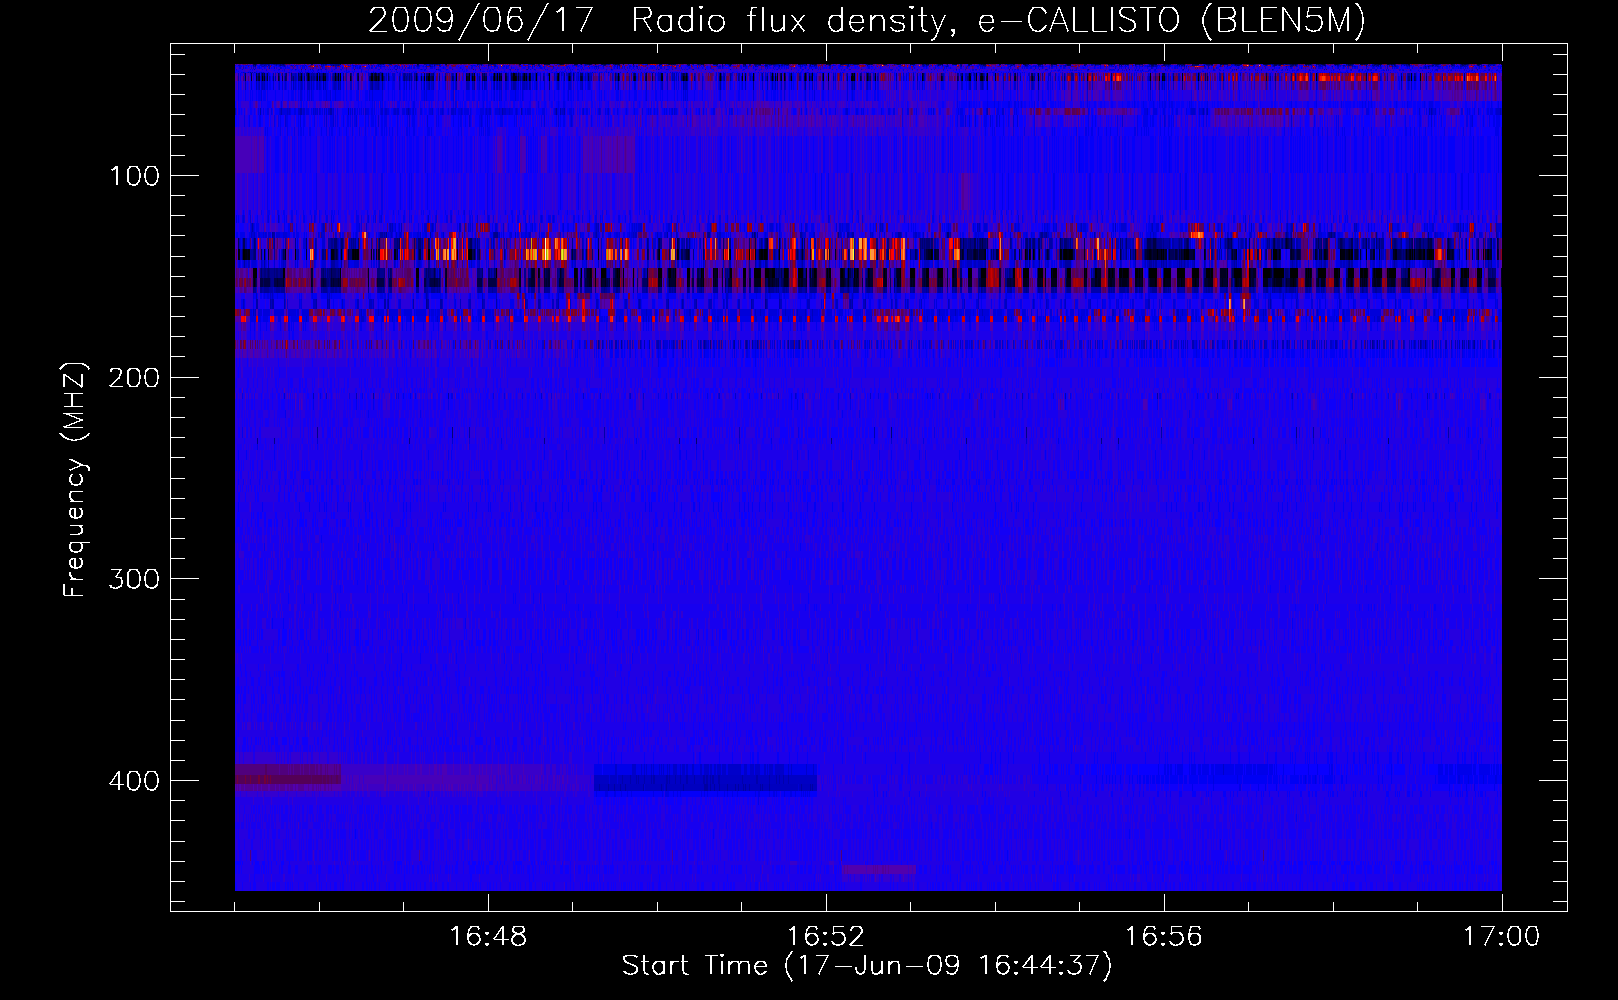Click the 16:56 time tick label
This screenshot has height=1000, width=1618.
click(1164, 937)
